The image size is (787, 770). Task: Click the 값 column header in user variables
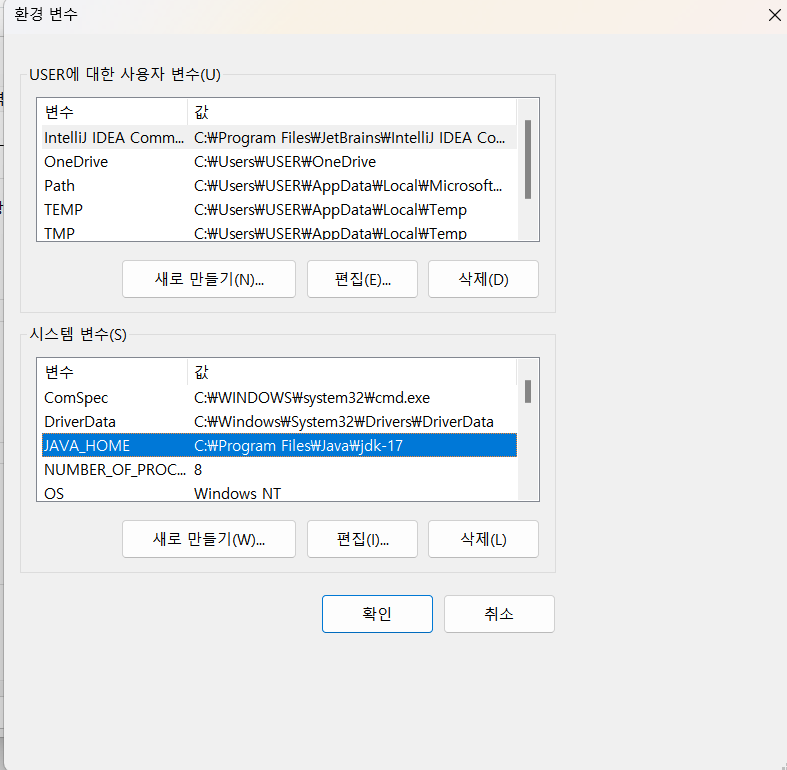point(351,112)
